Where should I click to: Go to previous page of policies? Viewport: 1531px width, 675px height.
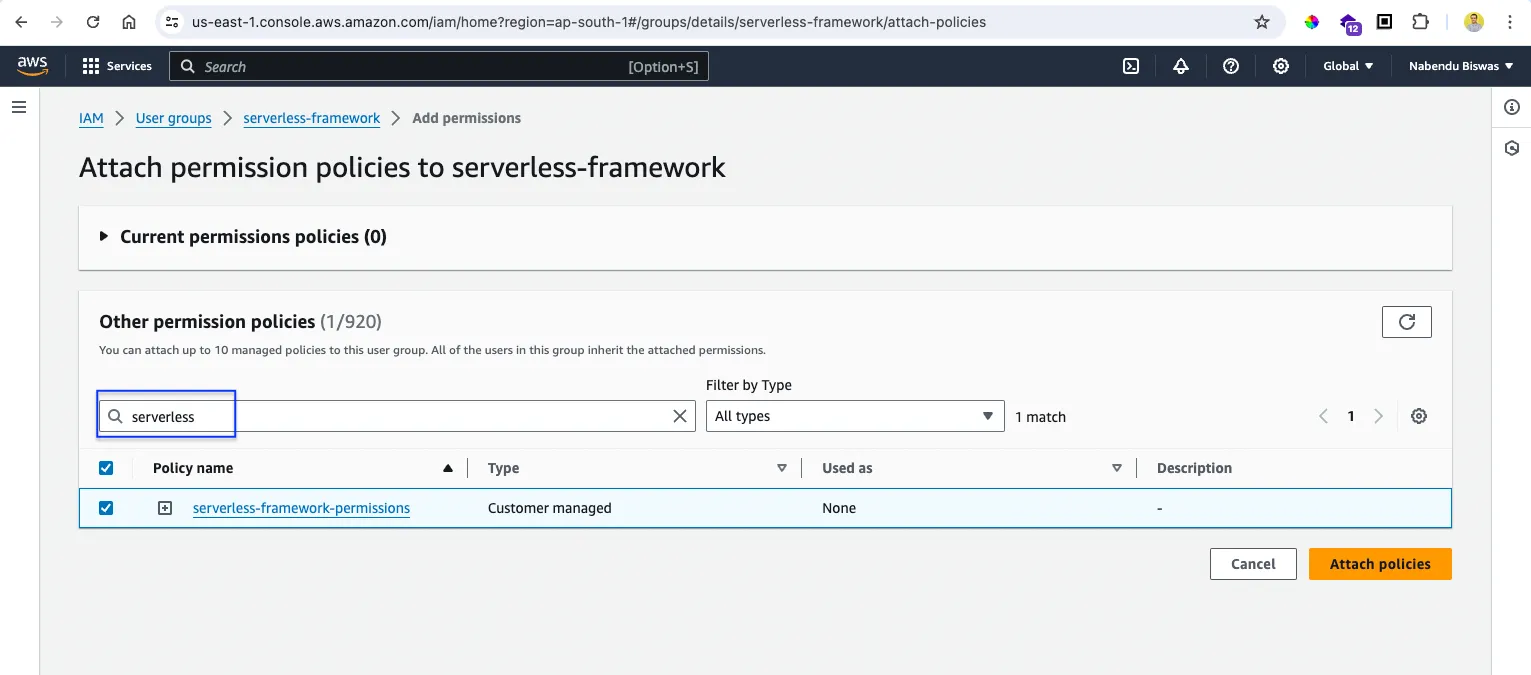pos(1323,416)
